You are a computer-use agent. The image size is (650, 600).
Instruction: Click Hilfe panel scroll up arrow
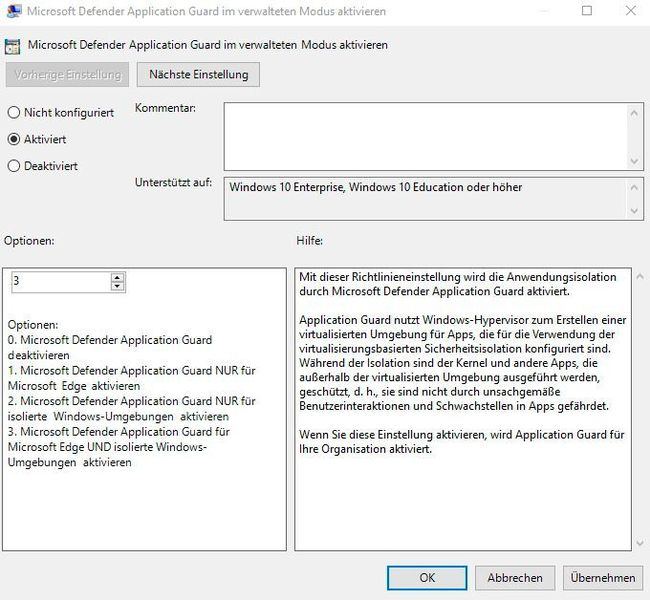pos(640,277)
